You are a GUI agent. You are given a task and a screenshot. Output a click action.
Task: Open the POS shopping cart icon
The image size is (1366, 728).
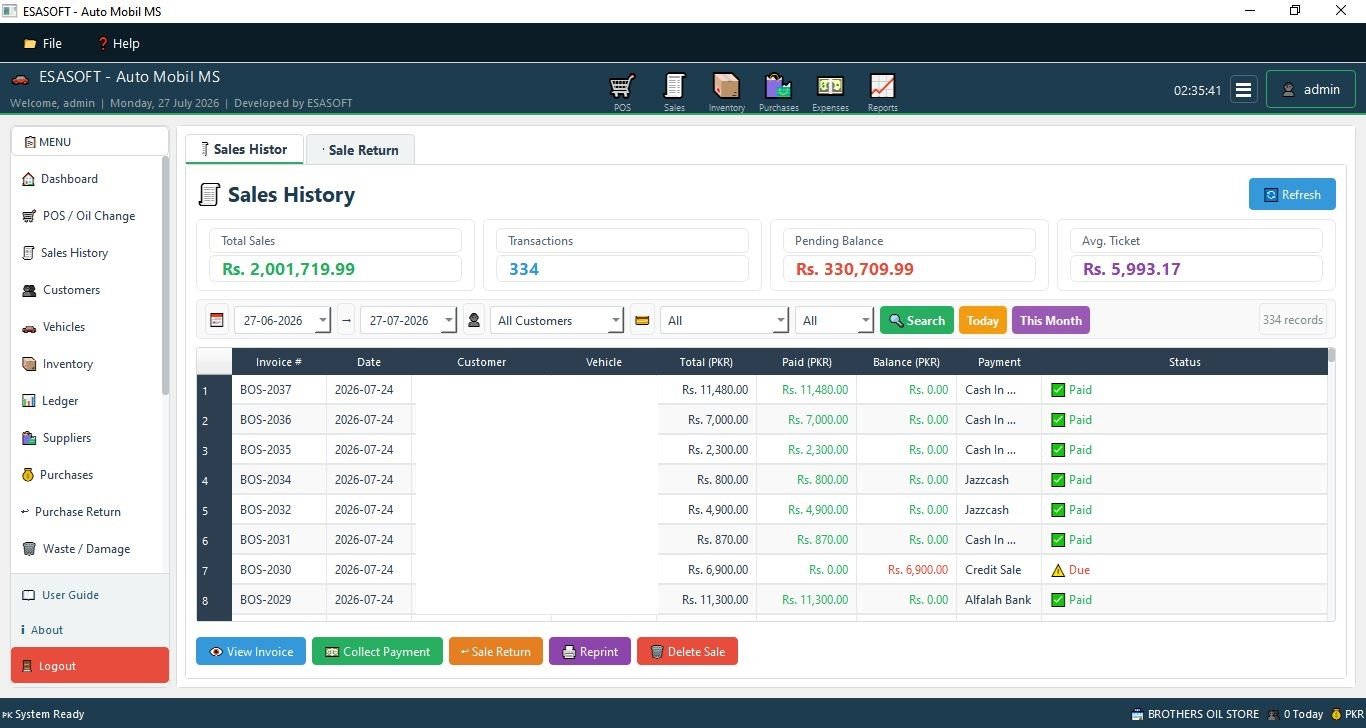pyautogui.click(x=622, y=91)
